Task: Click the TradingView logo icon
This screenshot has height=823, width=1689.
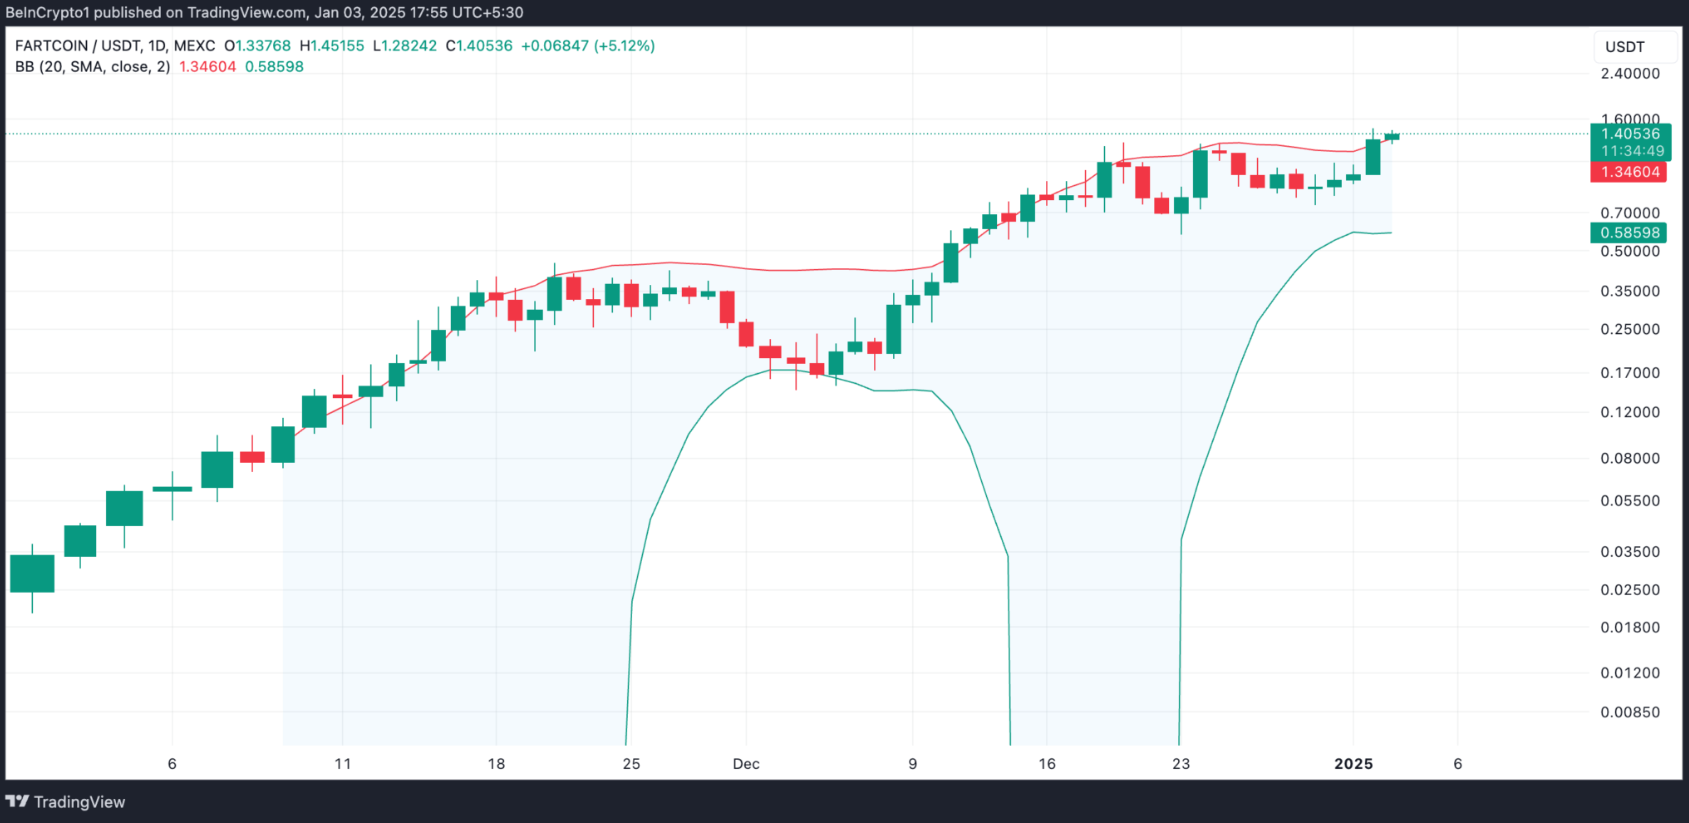Action: (x=17, y=802)
